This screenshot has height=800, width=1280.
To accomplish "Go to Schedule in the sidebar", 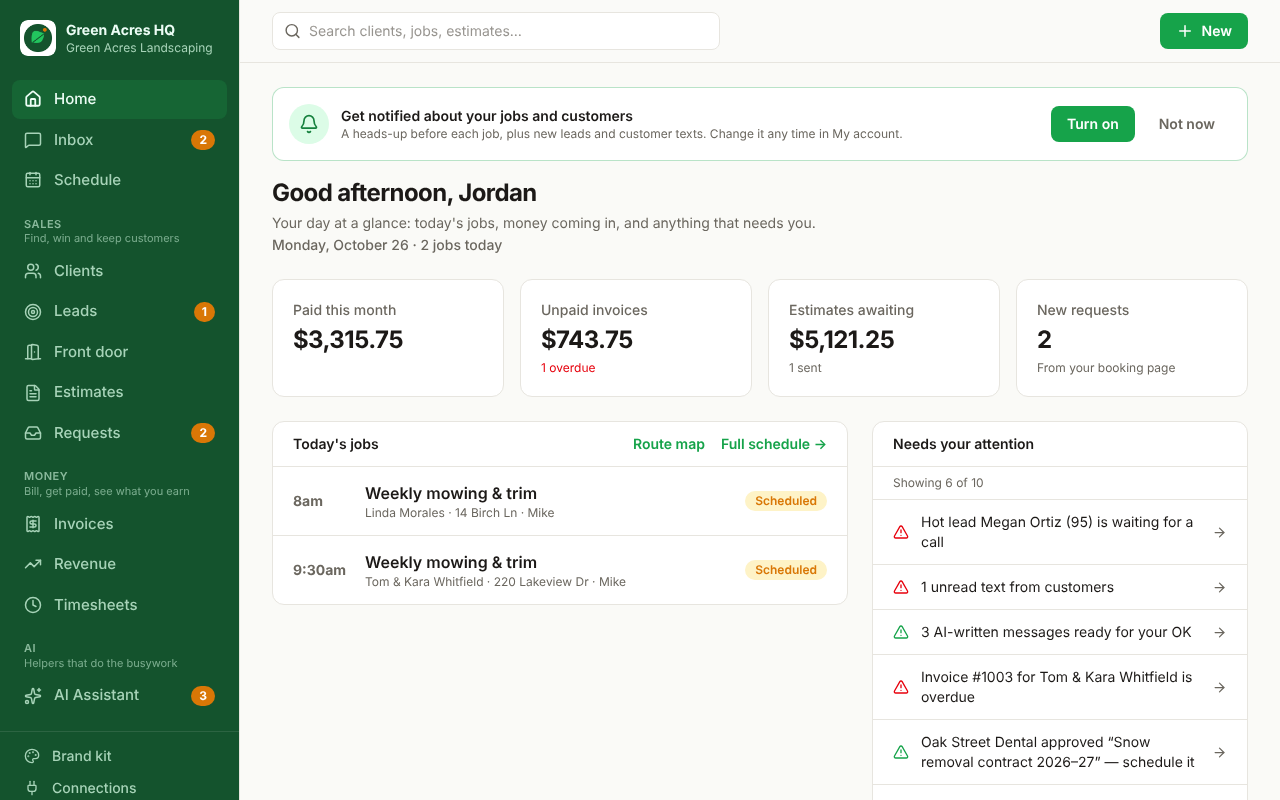I will (119, 180).
